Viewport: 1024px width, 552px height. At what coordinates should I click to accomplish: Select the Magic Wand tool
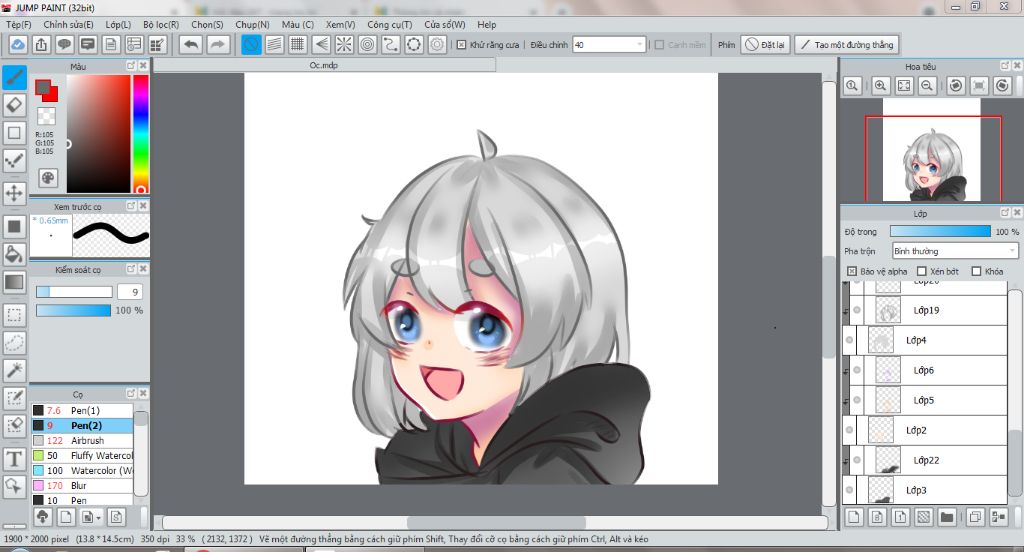click(x=14, y=370)
